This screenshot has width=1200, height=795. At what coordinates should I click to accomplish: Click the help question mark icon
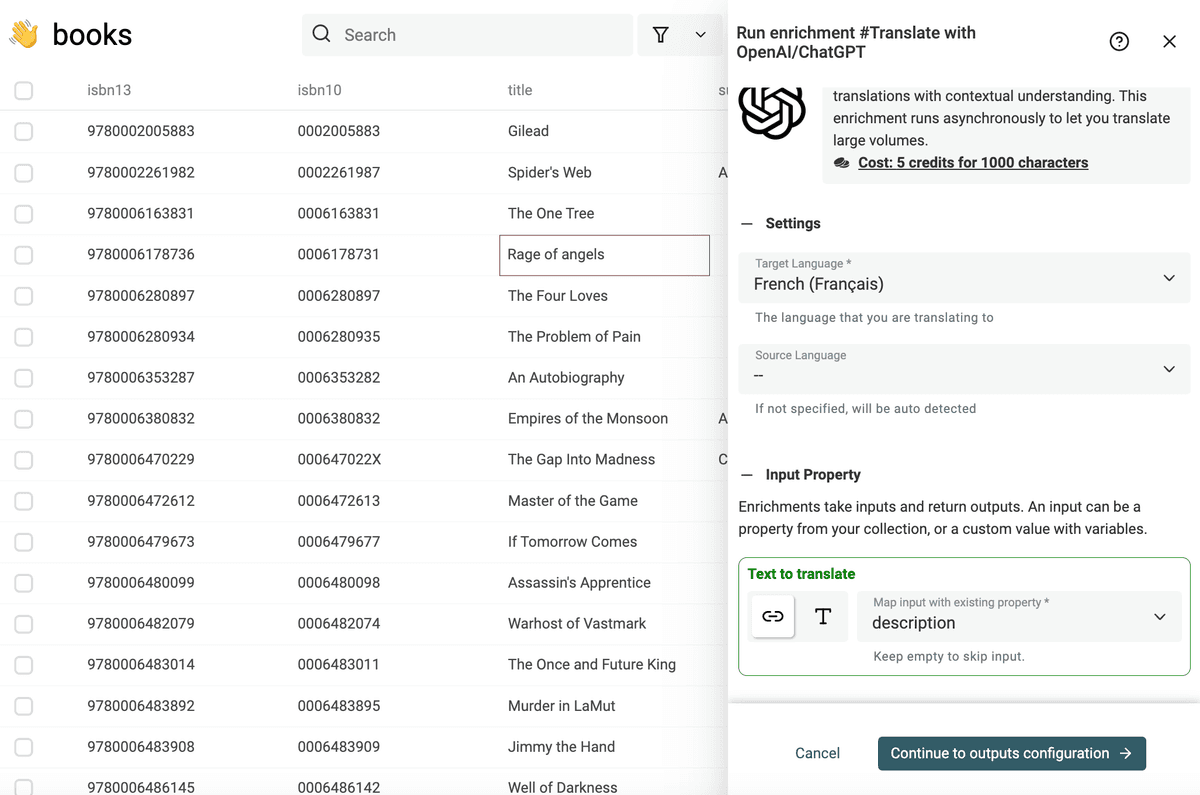pos(1119,41)
